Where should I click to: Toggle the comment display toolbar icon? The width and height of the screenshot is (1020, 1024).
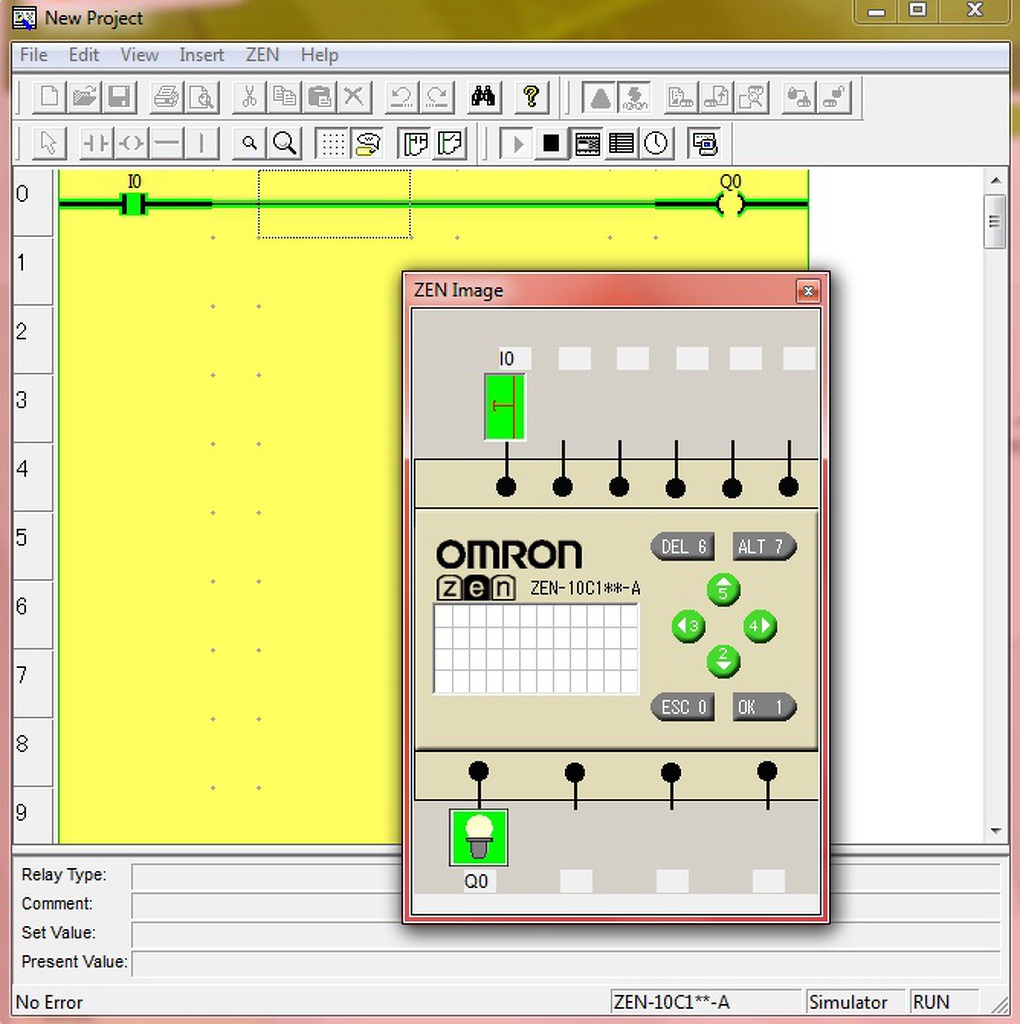click(367, 143)
